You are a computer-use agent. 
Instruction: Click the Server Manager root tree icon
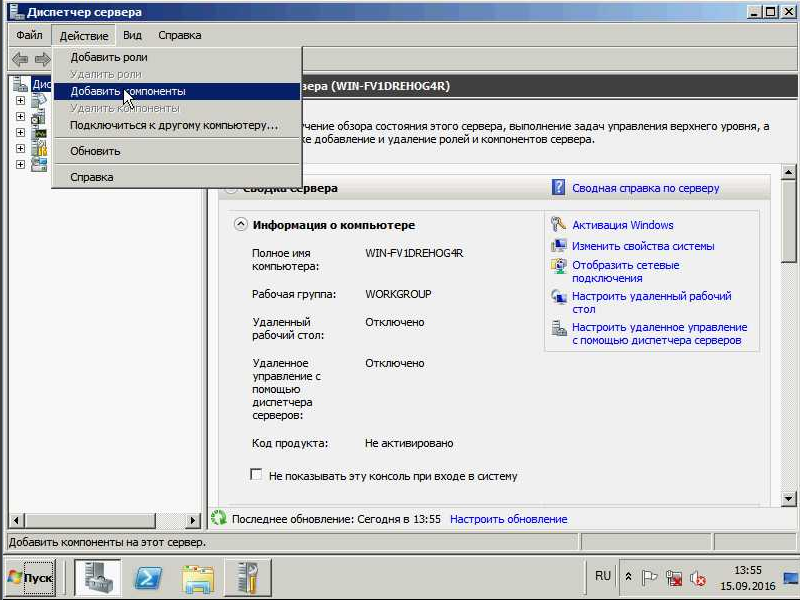20,84
